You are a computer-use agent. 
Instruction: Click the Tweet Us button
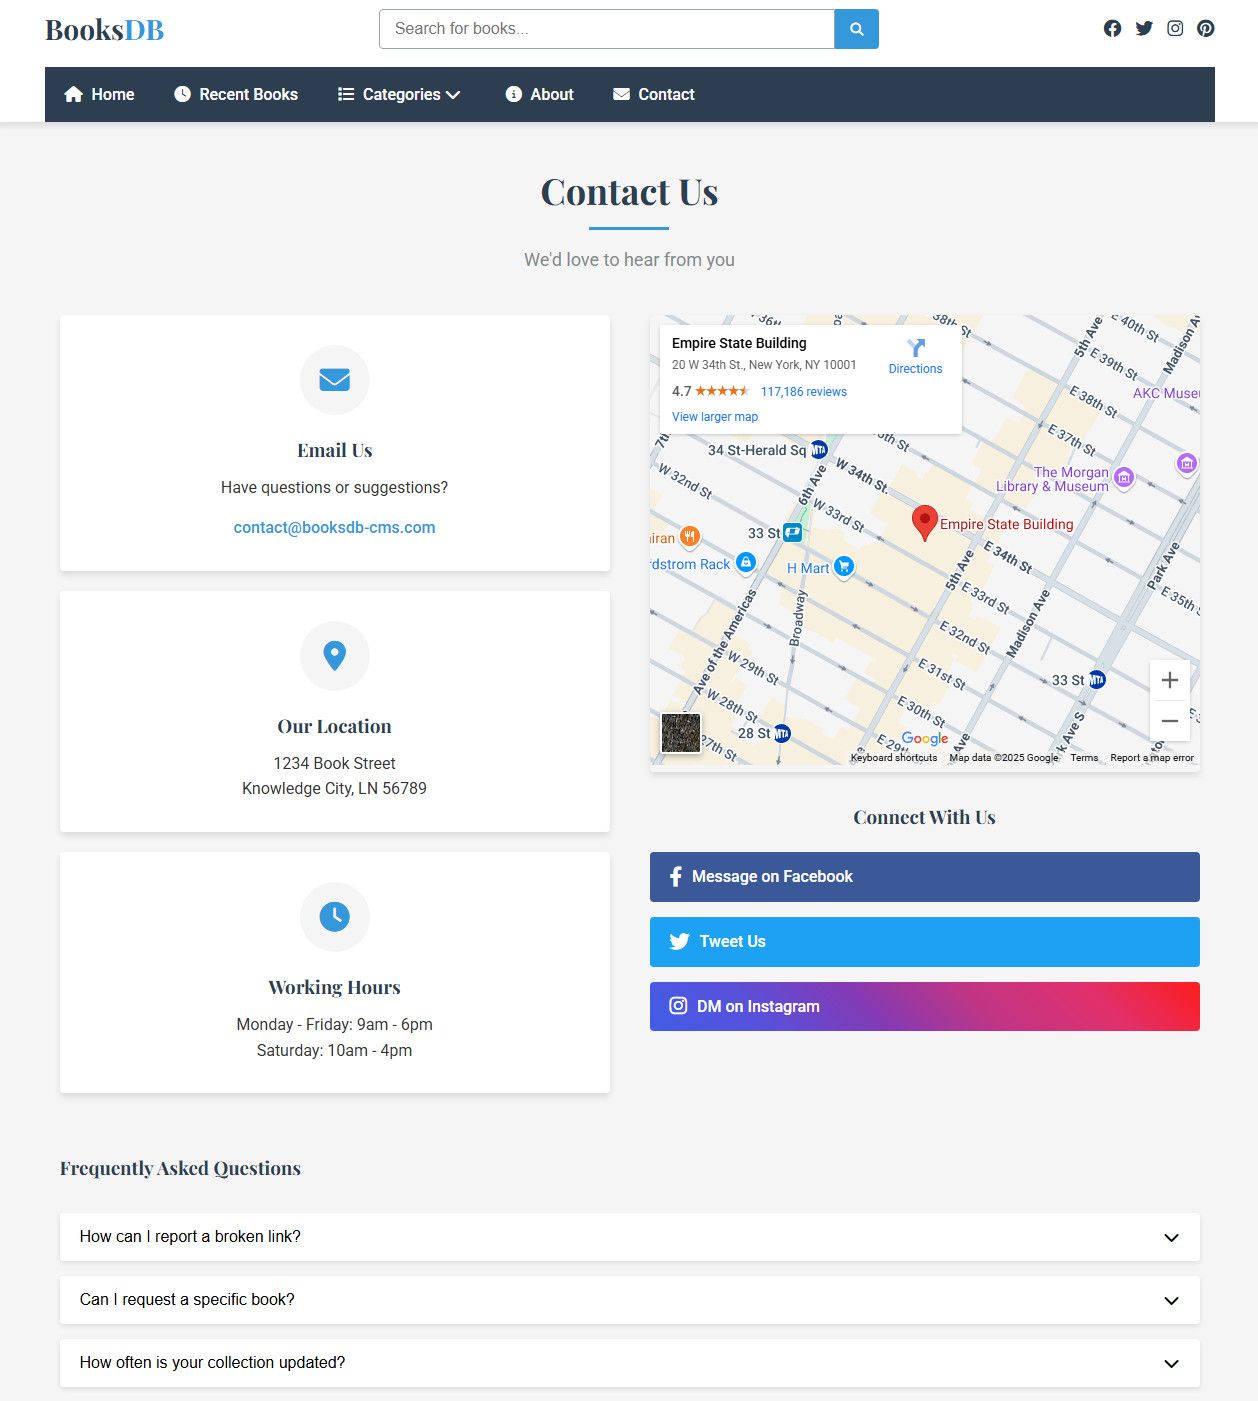[x=925, y=942]
